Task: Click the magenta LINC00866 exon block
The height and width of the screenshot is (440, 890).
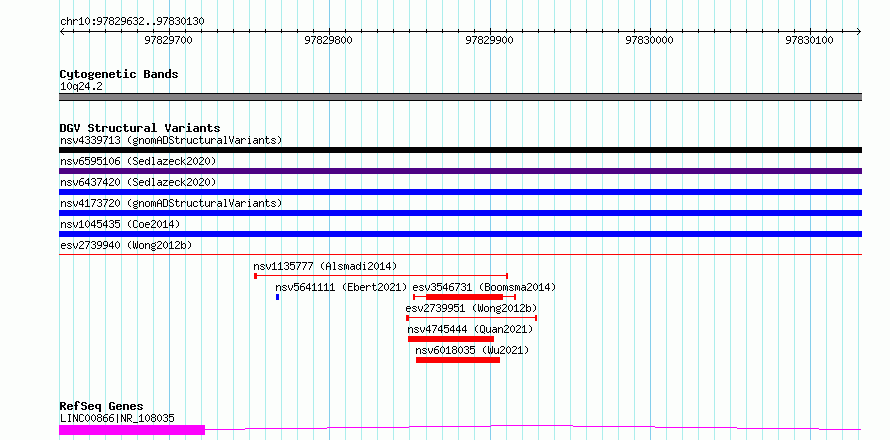Action: tap(132, 430)
